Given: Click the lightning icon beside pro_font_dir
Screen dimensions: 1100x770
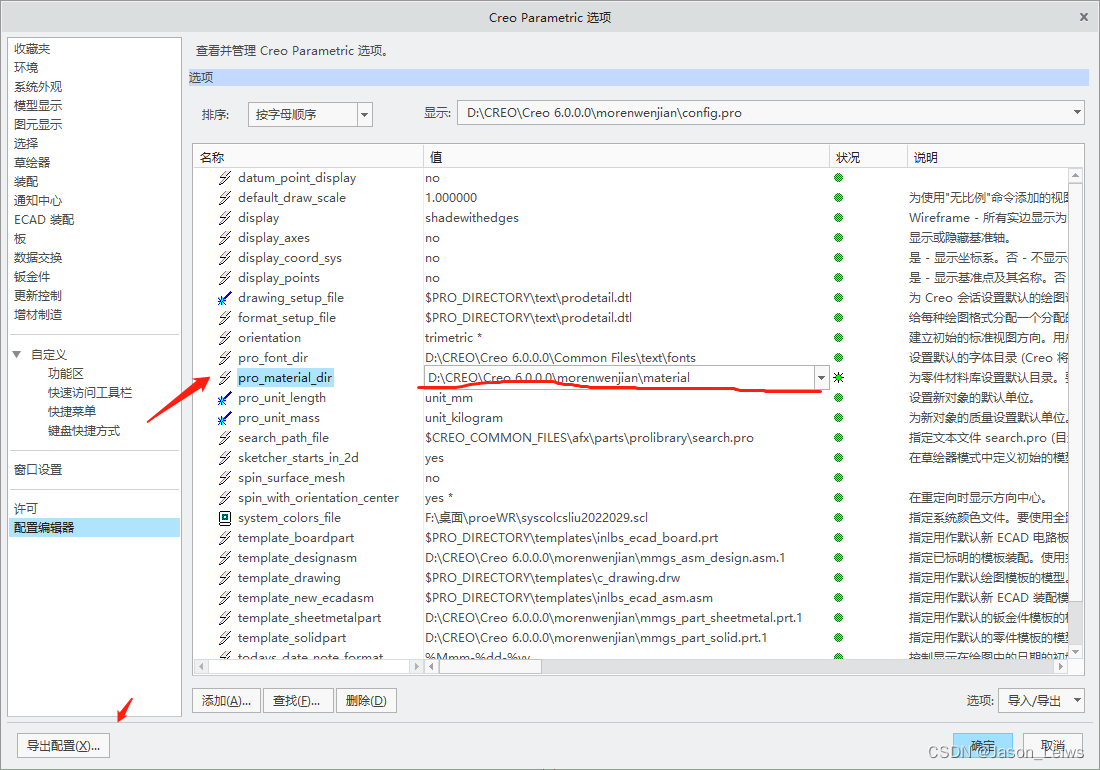Looking at the screenshot, I should [x=224, y=358].
